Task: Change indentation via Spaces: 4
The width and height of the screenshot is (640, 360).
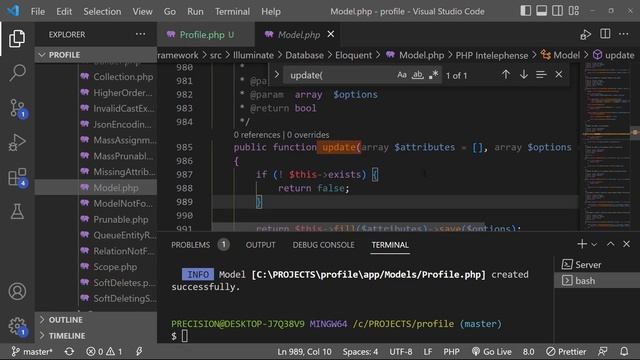Action: pyautogui.click(x=360, y=351)
